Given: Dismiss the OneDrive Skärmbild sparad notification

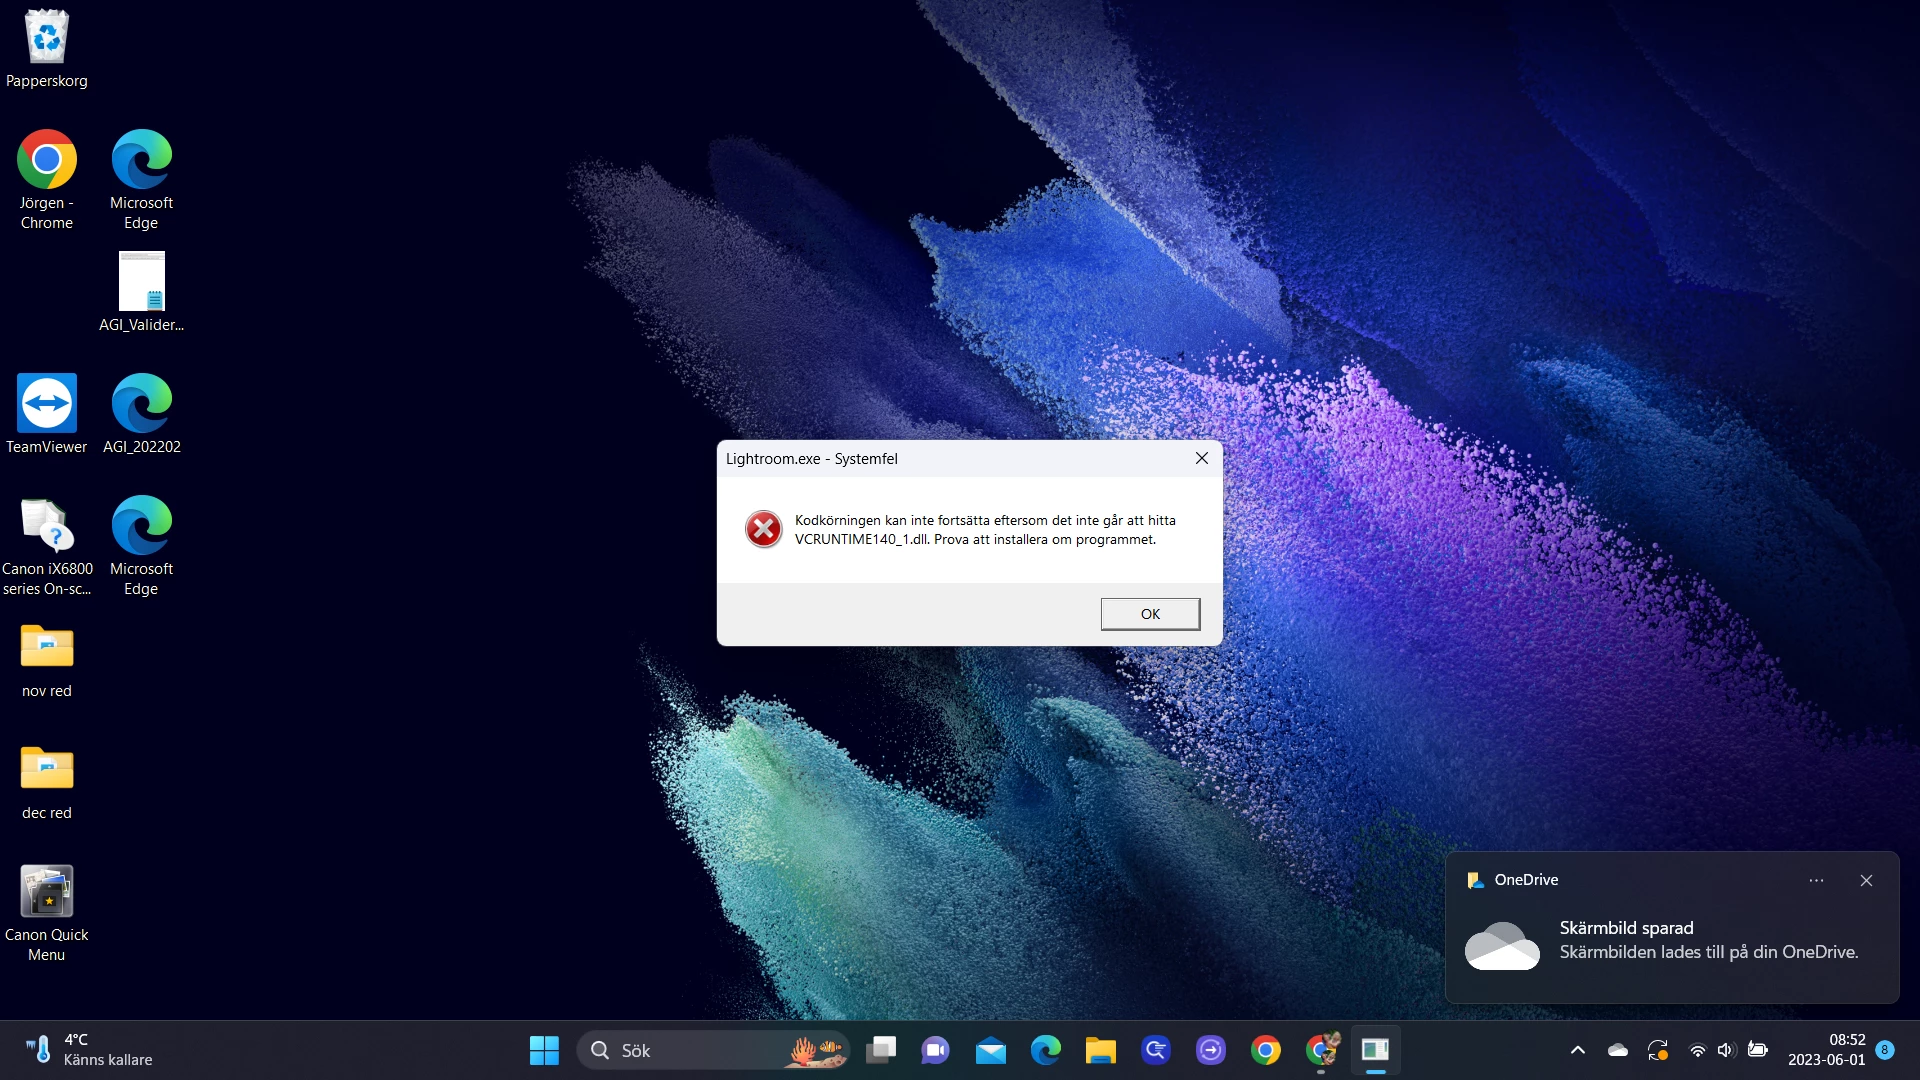Looking at the screenshot, I should [1866, 880].
